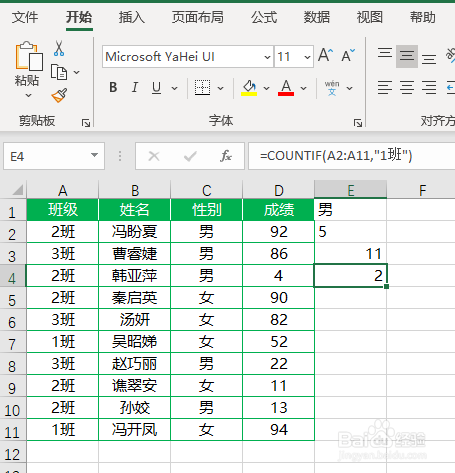Viewport: 455px width, 473px height.
Task: Select cell with score 52
Action: click(279, 342)
